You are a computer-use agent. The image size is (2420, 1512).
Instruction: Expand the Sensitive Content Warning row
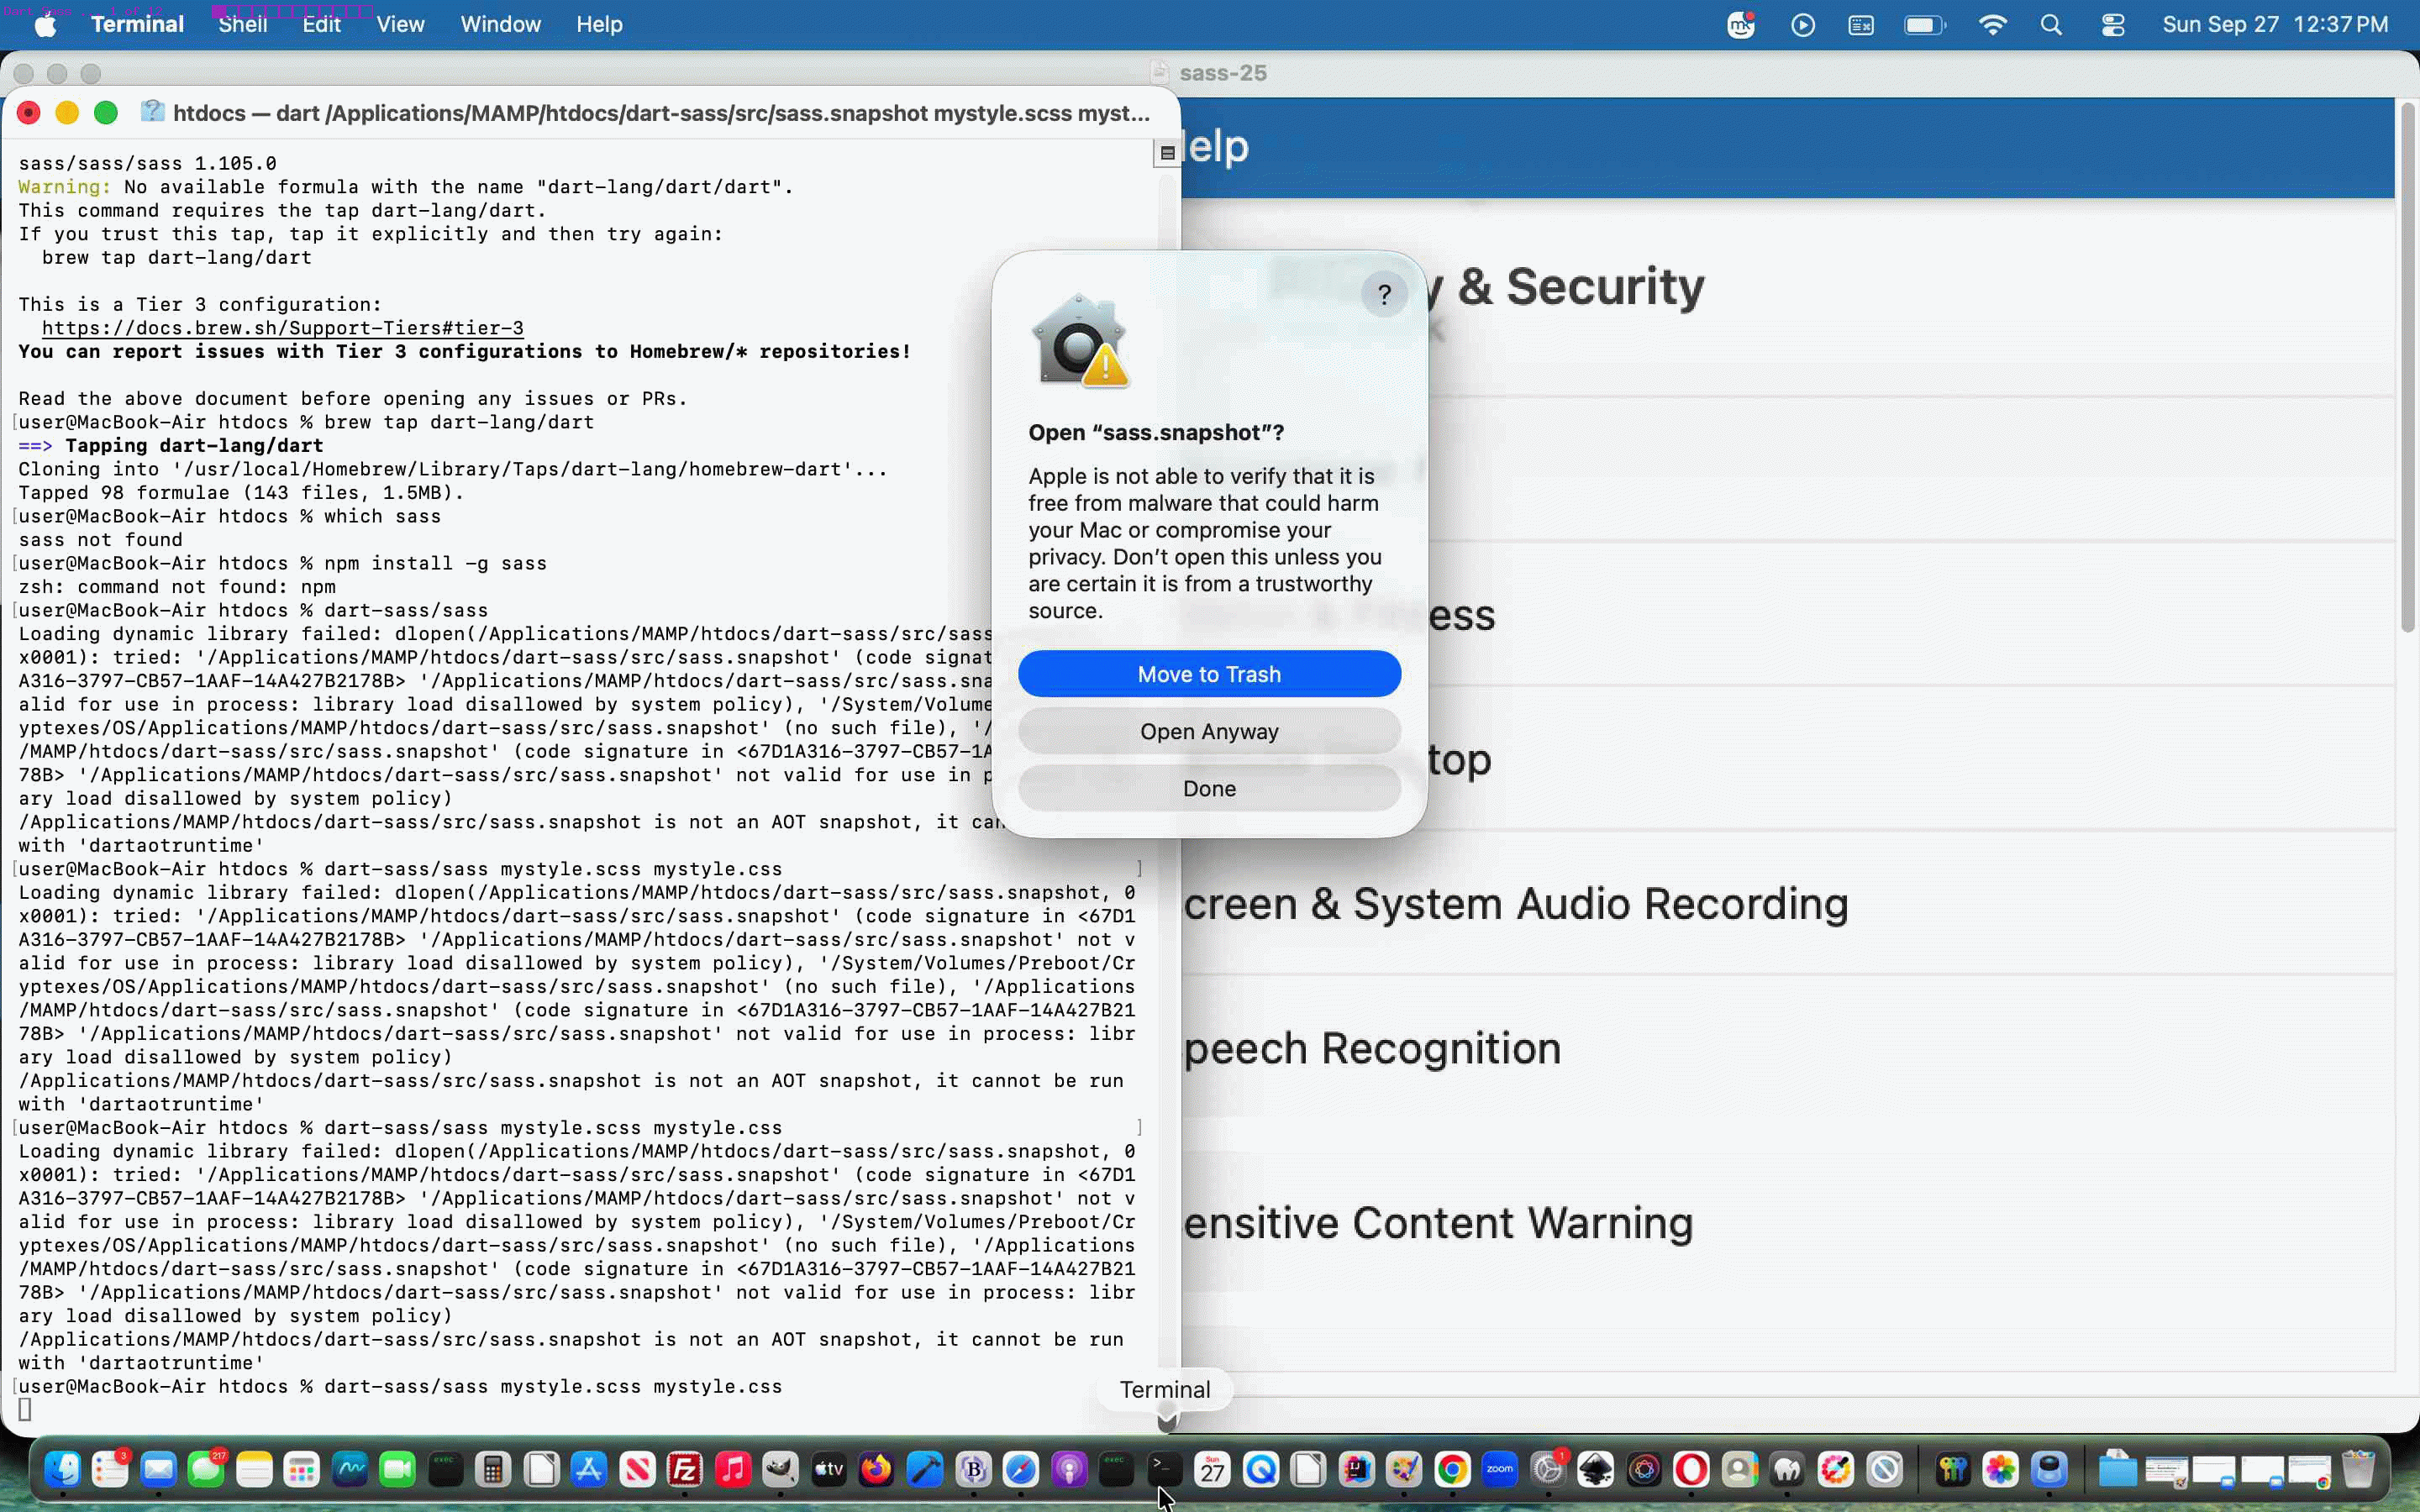point(1788,1222)
